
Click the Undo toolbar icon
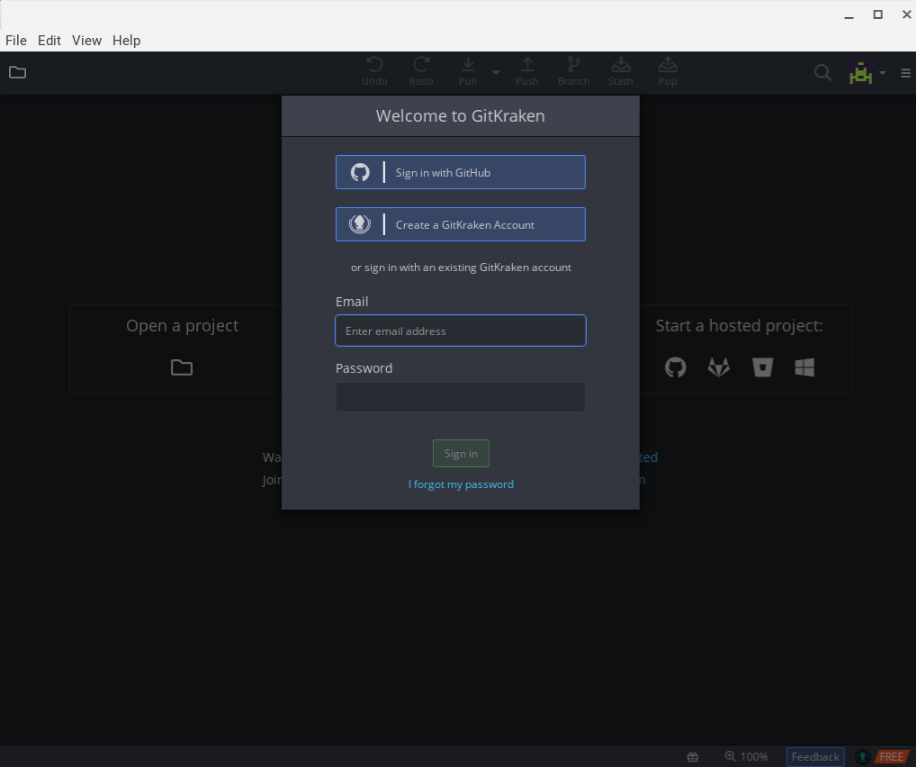(x=374, y=72)
